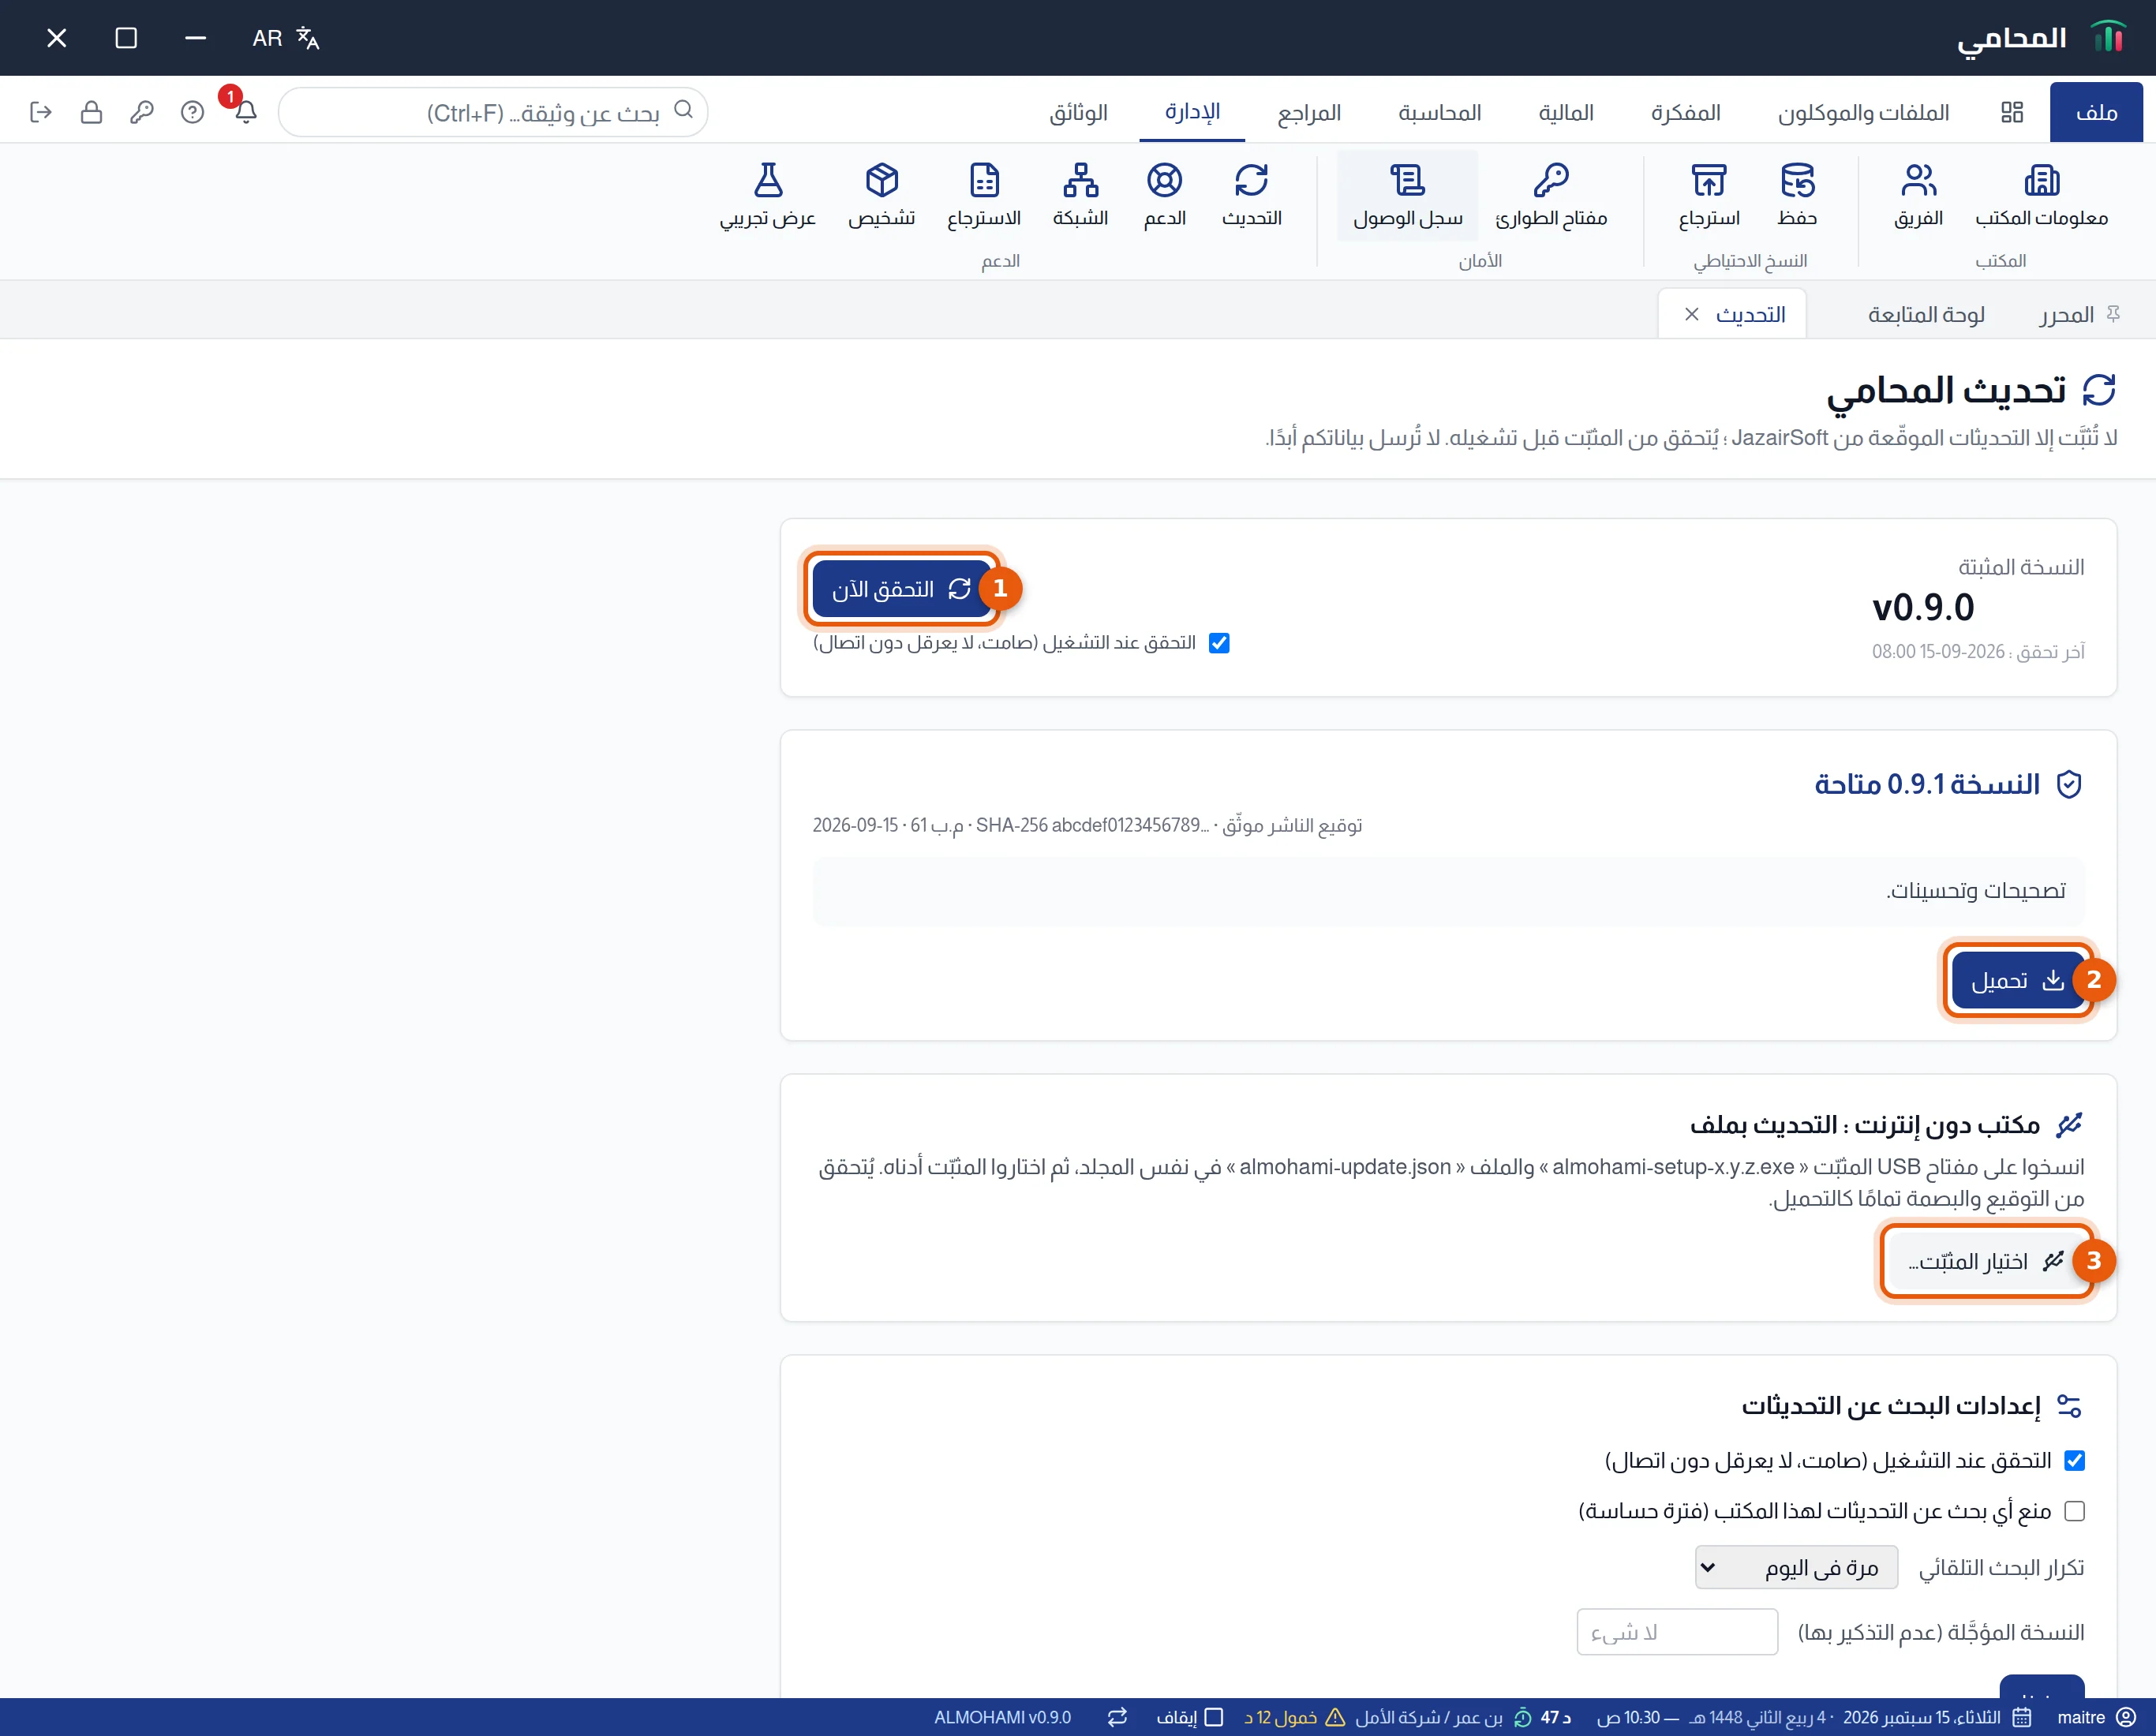
Task: Switch to الوثائق tab
Action: [1078, 112]
